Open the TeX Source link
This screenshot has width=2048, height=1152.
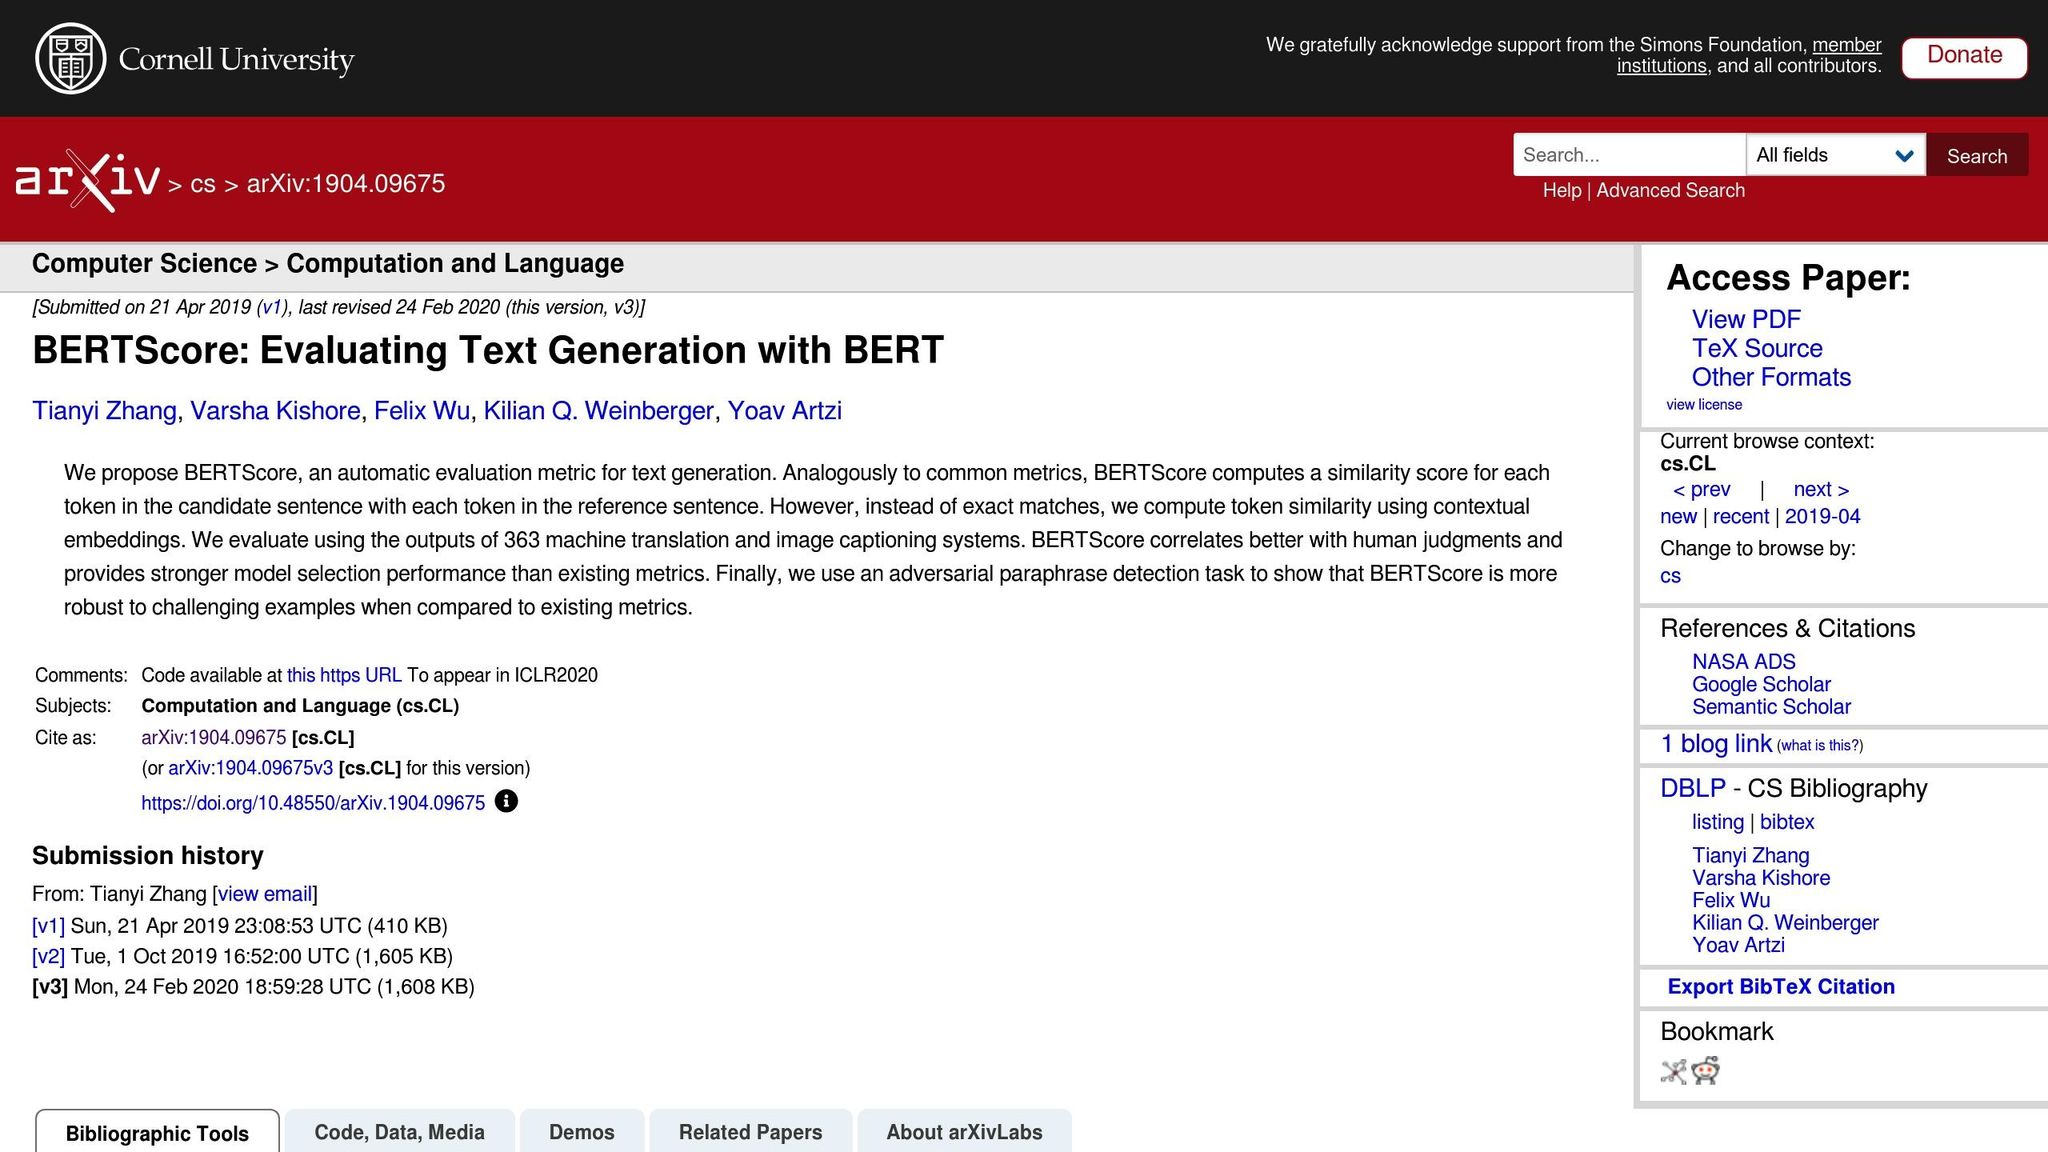1756,348
